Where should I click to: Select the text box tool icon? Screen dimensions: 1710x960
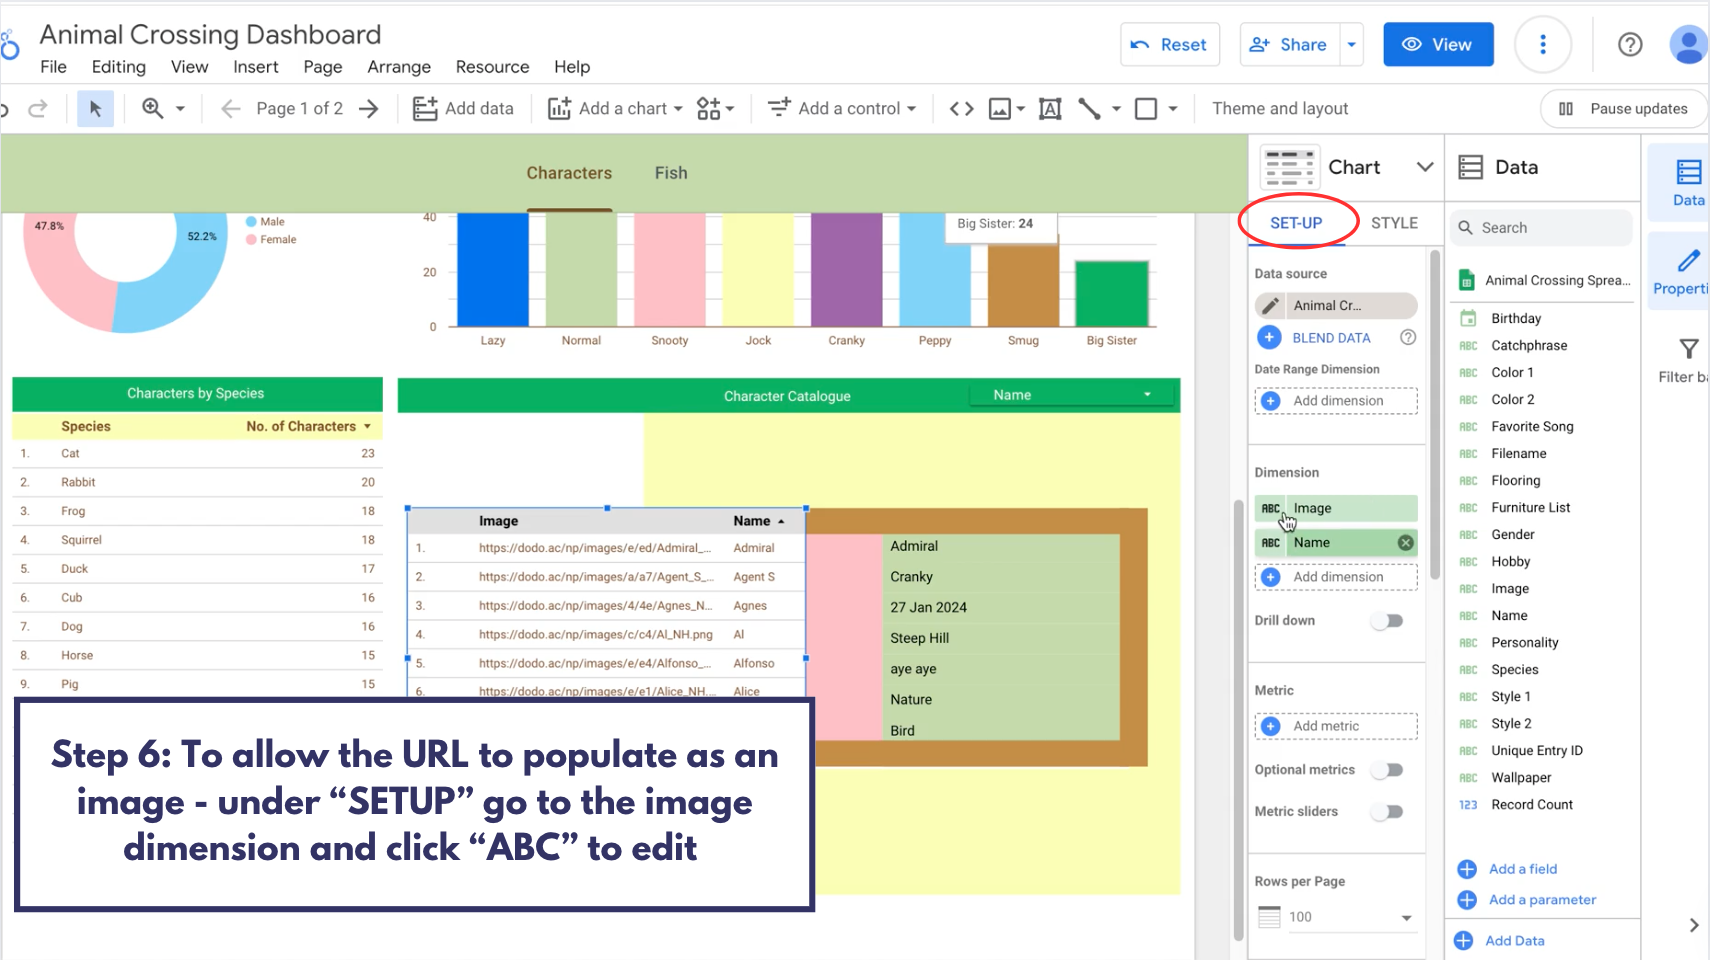[x=1050, y=108]
